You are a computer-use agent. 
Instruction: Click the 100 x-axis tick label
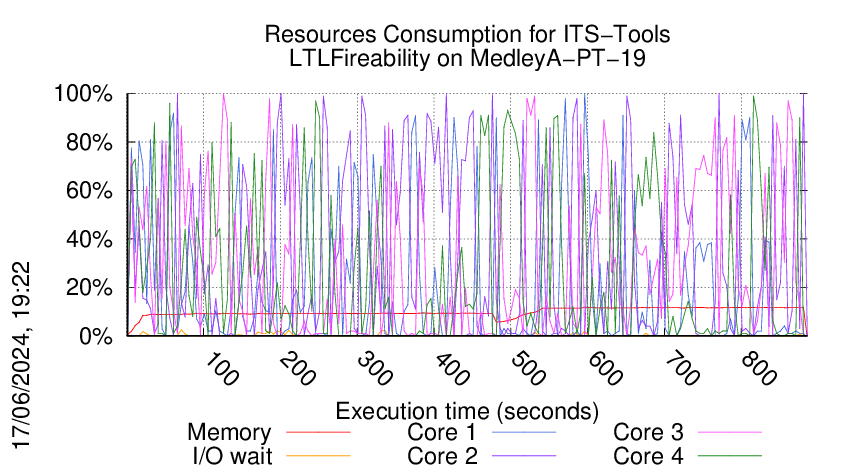pyautogui.click(x=221, y=369)
